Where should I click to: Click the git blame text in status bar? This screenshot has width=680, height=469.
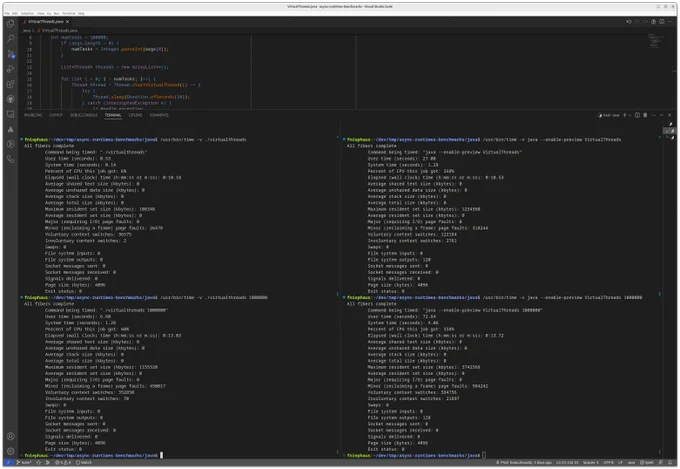[525, 462]
